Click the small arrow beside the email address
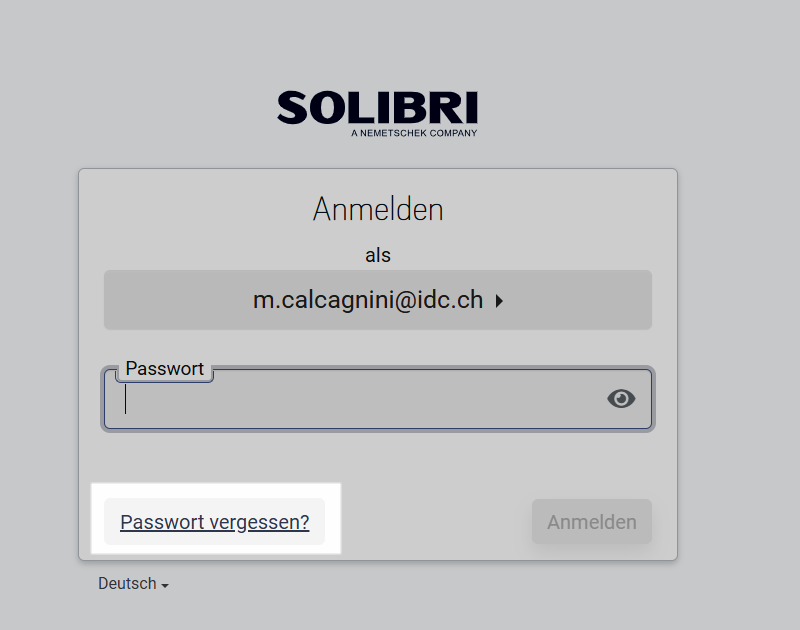Image resolution: width=800 pixels, height=630 pixels. tap(499, 301)
